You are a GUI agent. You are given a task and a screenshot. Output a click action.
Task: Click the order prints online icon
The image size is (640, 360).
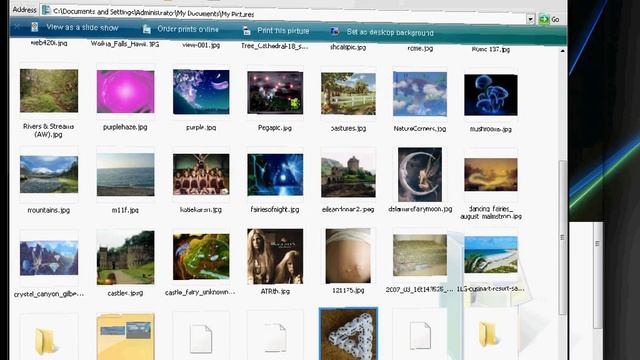(147, 29)
